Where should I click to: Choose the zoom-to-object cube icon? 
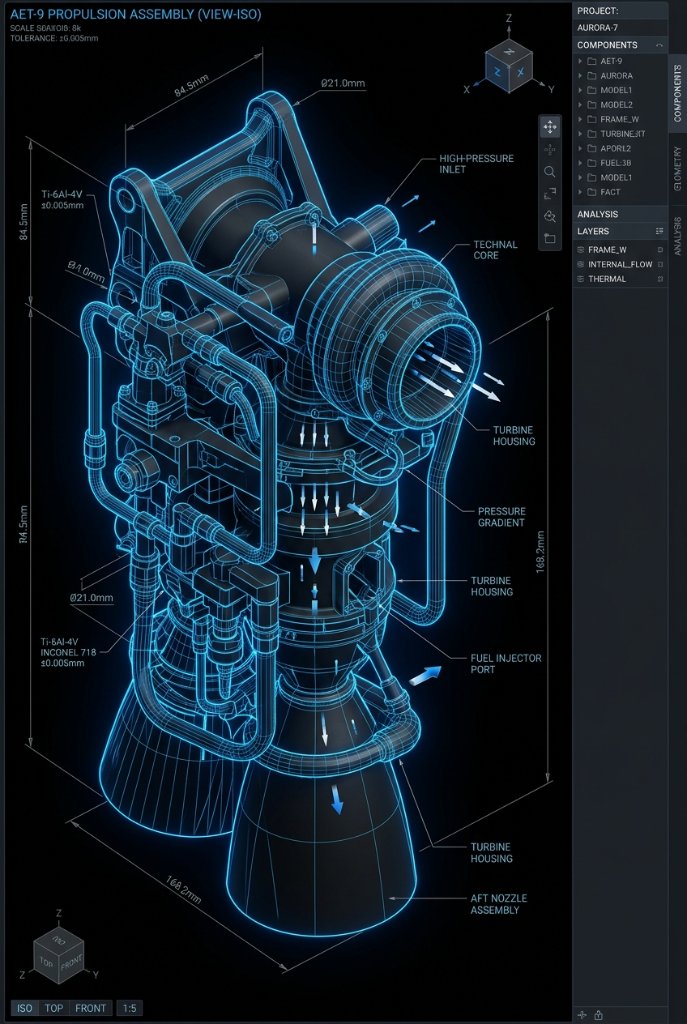pos(549,216)
